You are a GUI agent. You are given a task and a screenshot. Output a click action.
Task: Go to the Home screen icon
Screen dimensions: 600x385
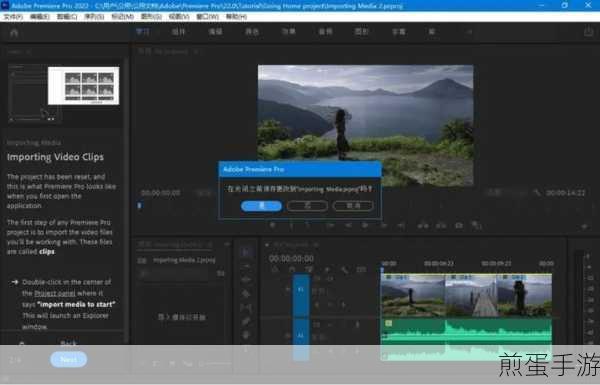tap(14, 33)
